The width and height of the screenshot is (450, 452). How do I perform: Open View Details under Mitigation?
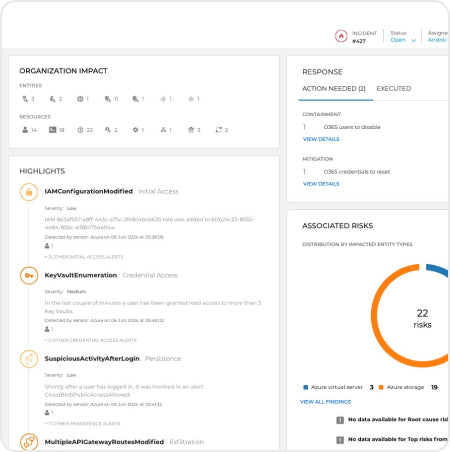click(321, 184)
